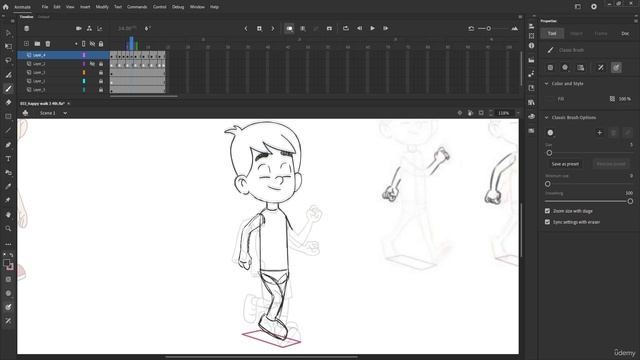Toggle hidden eye on first Layer_2 row
The image size is (640, 360).
pyautogui.click(x=92, y=64)
